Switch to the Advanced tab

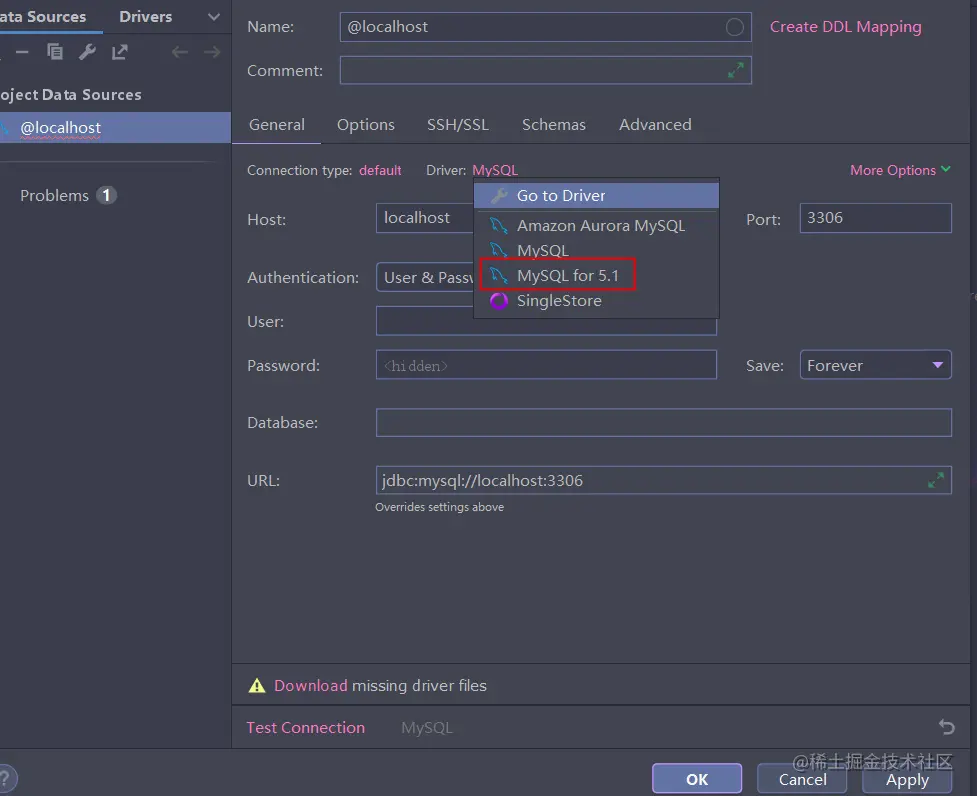click(x=655, y=125)
